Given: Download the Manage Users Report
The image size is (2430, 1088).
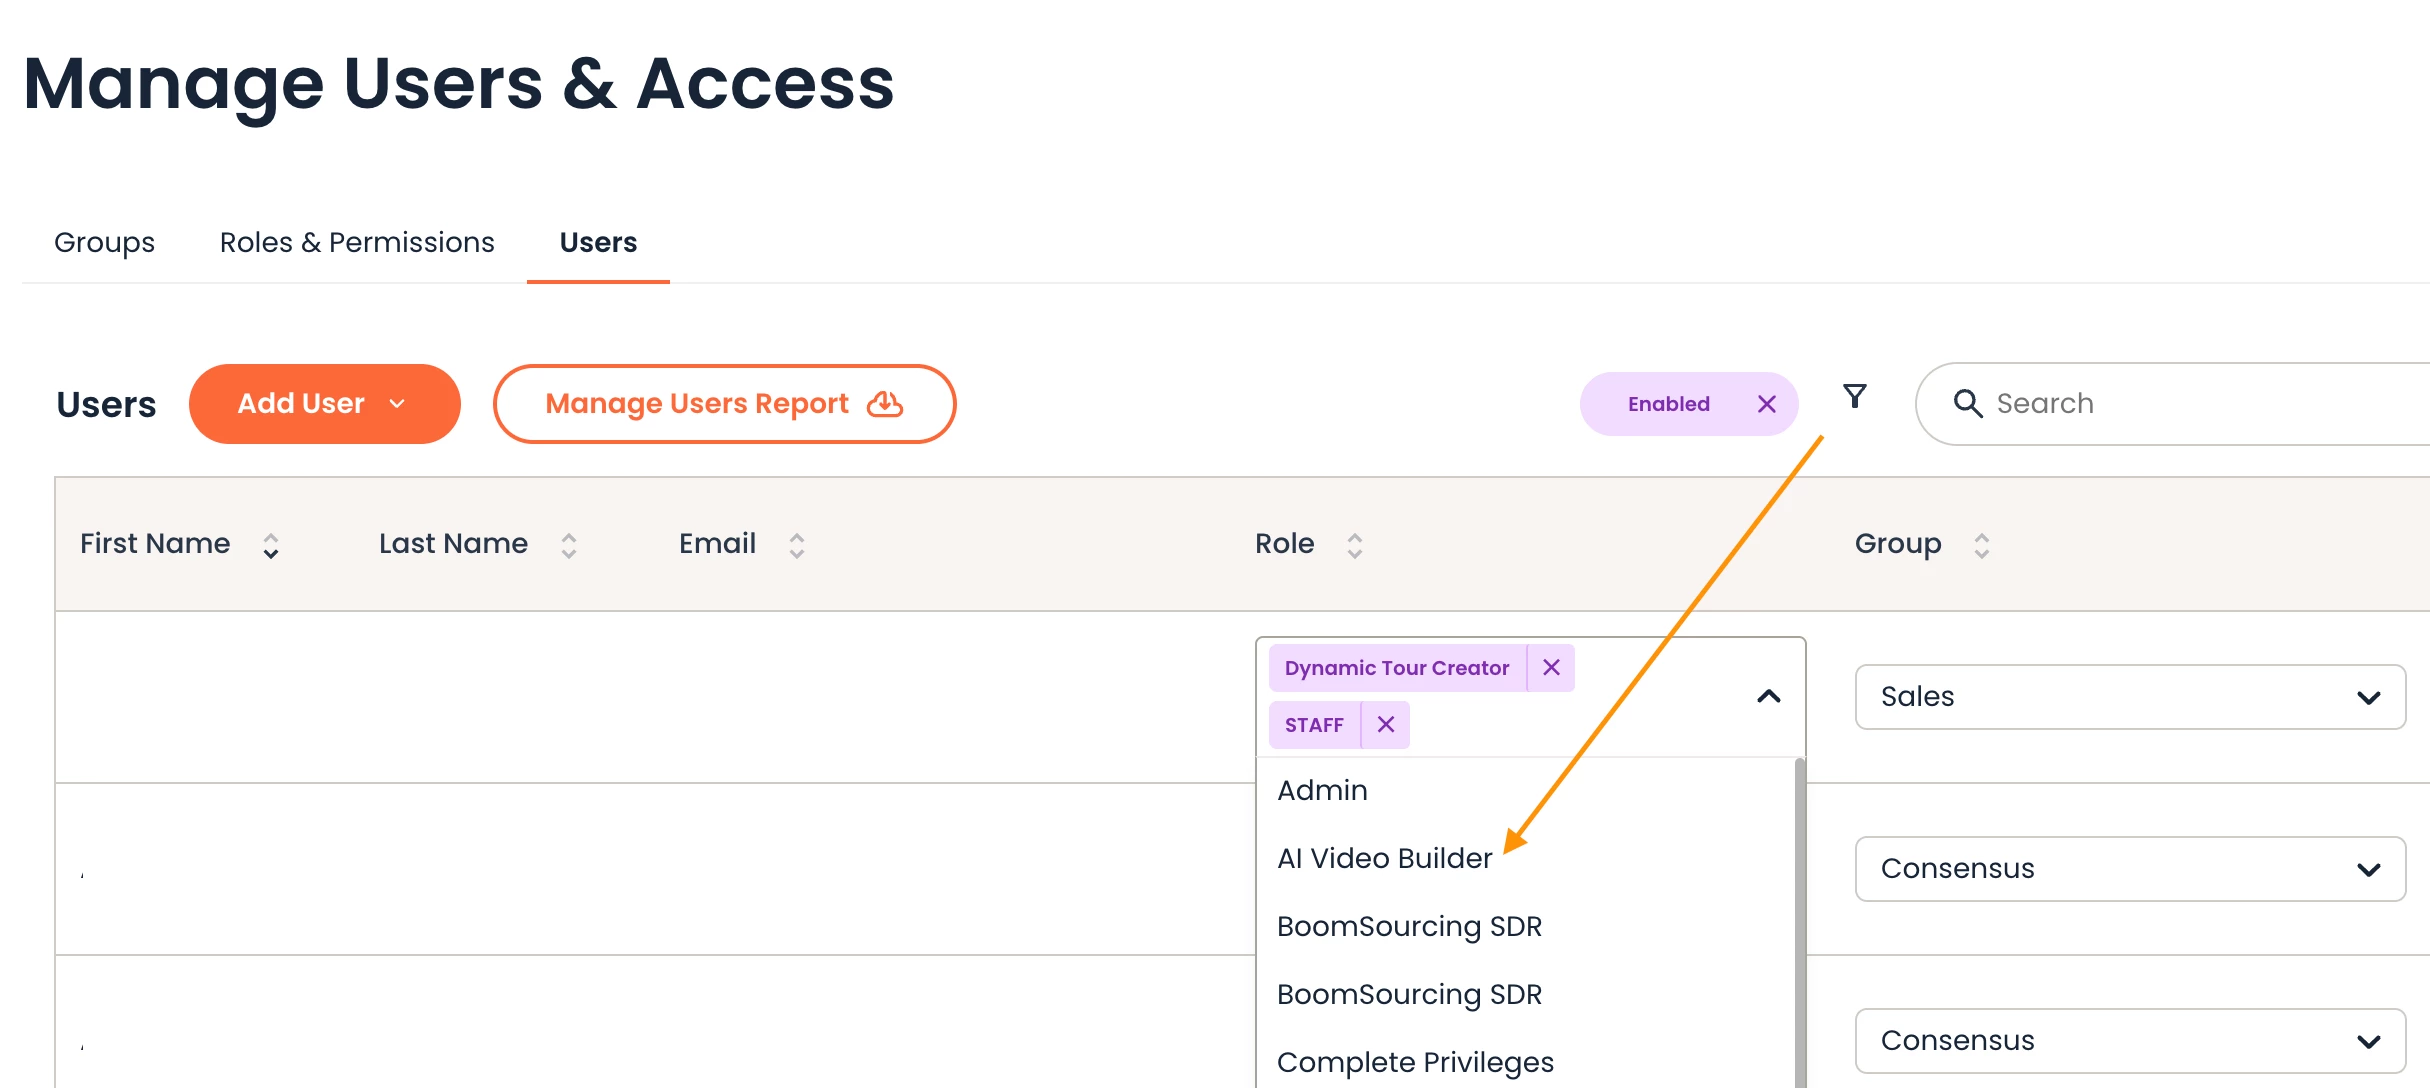Looking at the screenshot, I should pos(724,404).
